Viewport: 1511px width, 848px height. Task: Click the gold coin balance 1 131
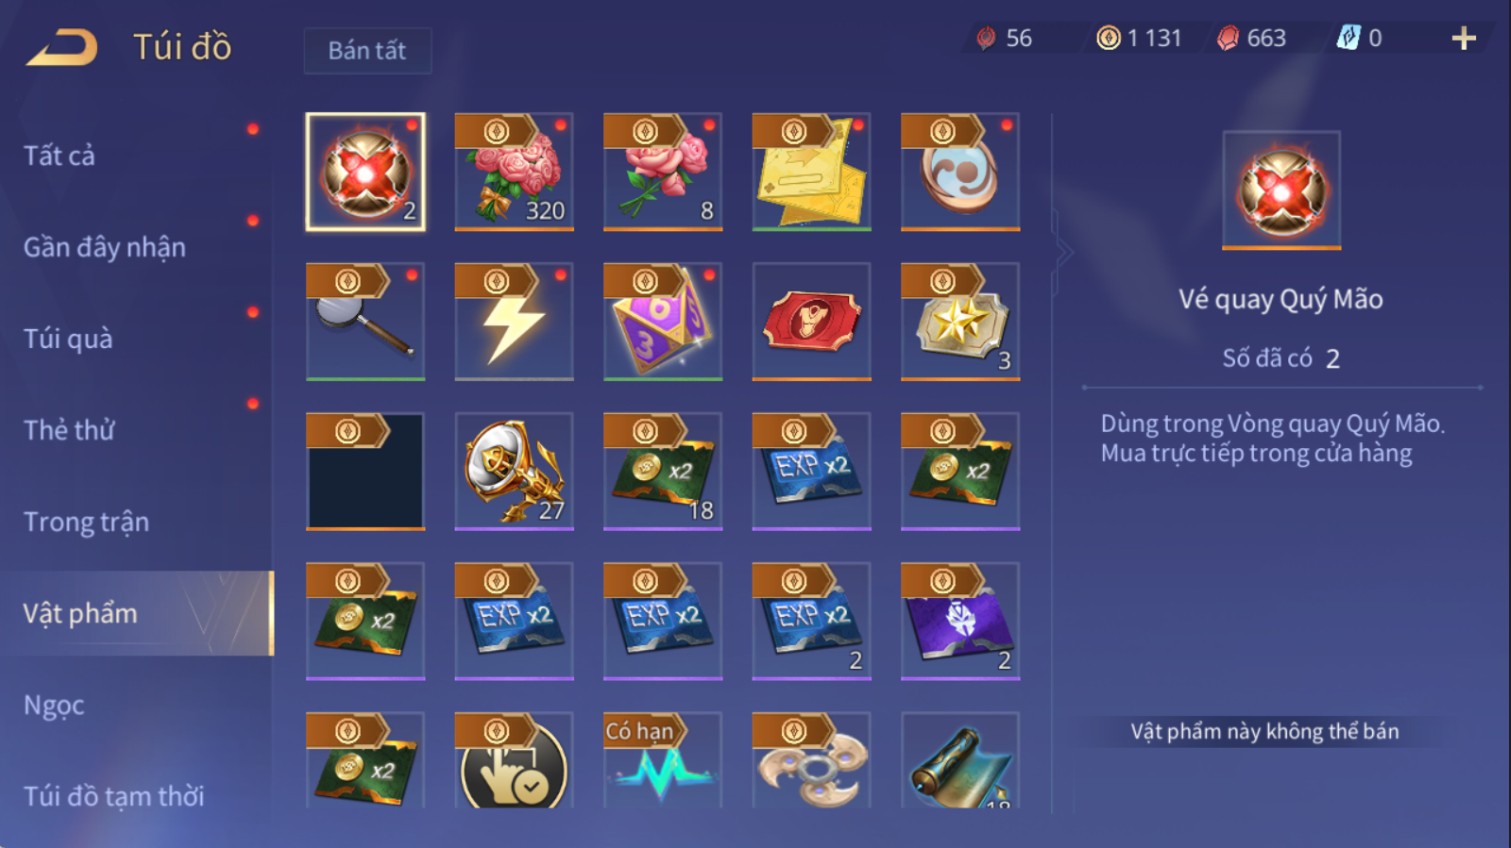pos(1139,38)
